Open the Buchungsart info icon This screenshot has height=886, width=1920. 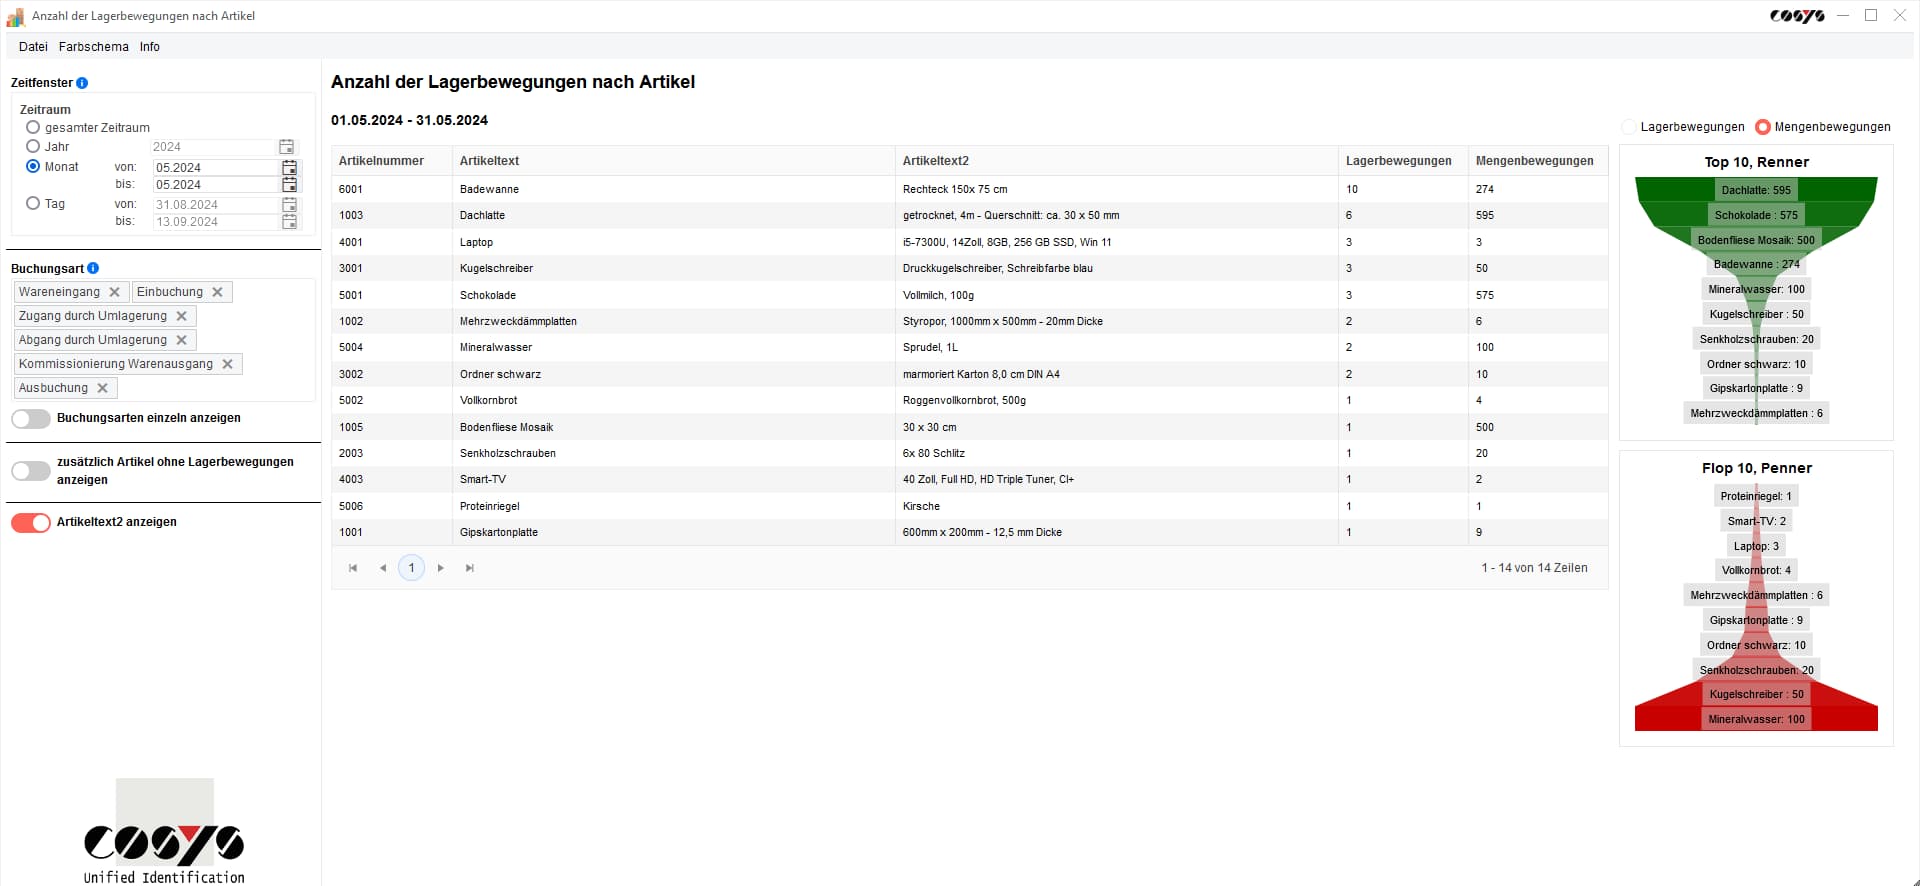93,268
